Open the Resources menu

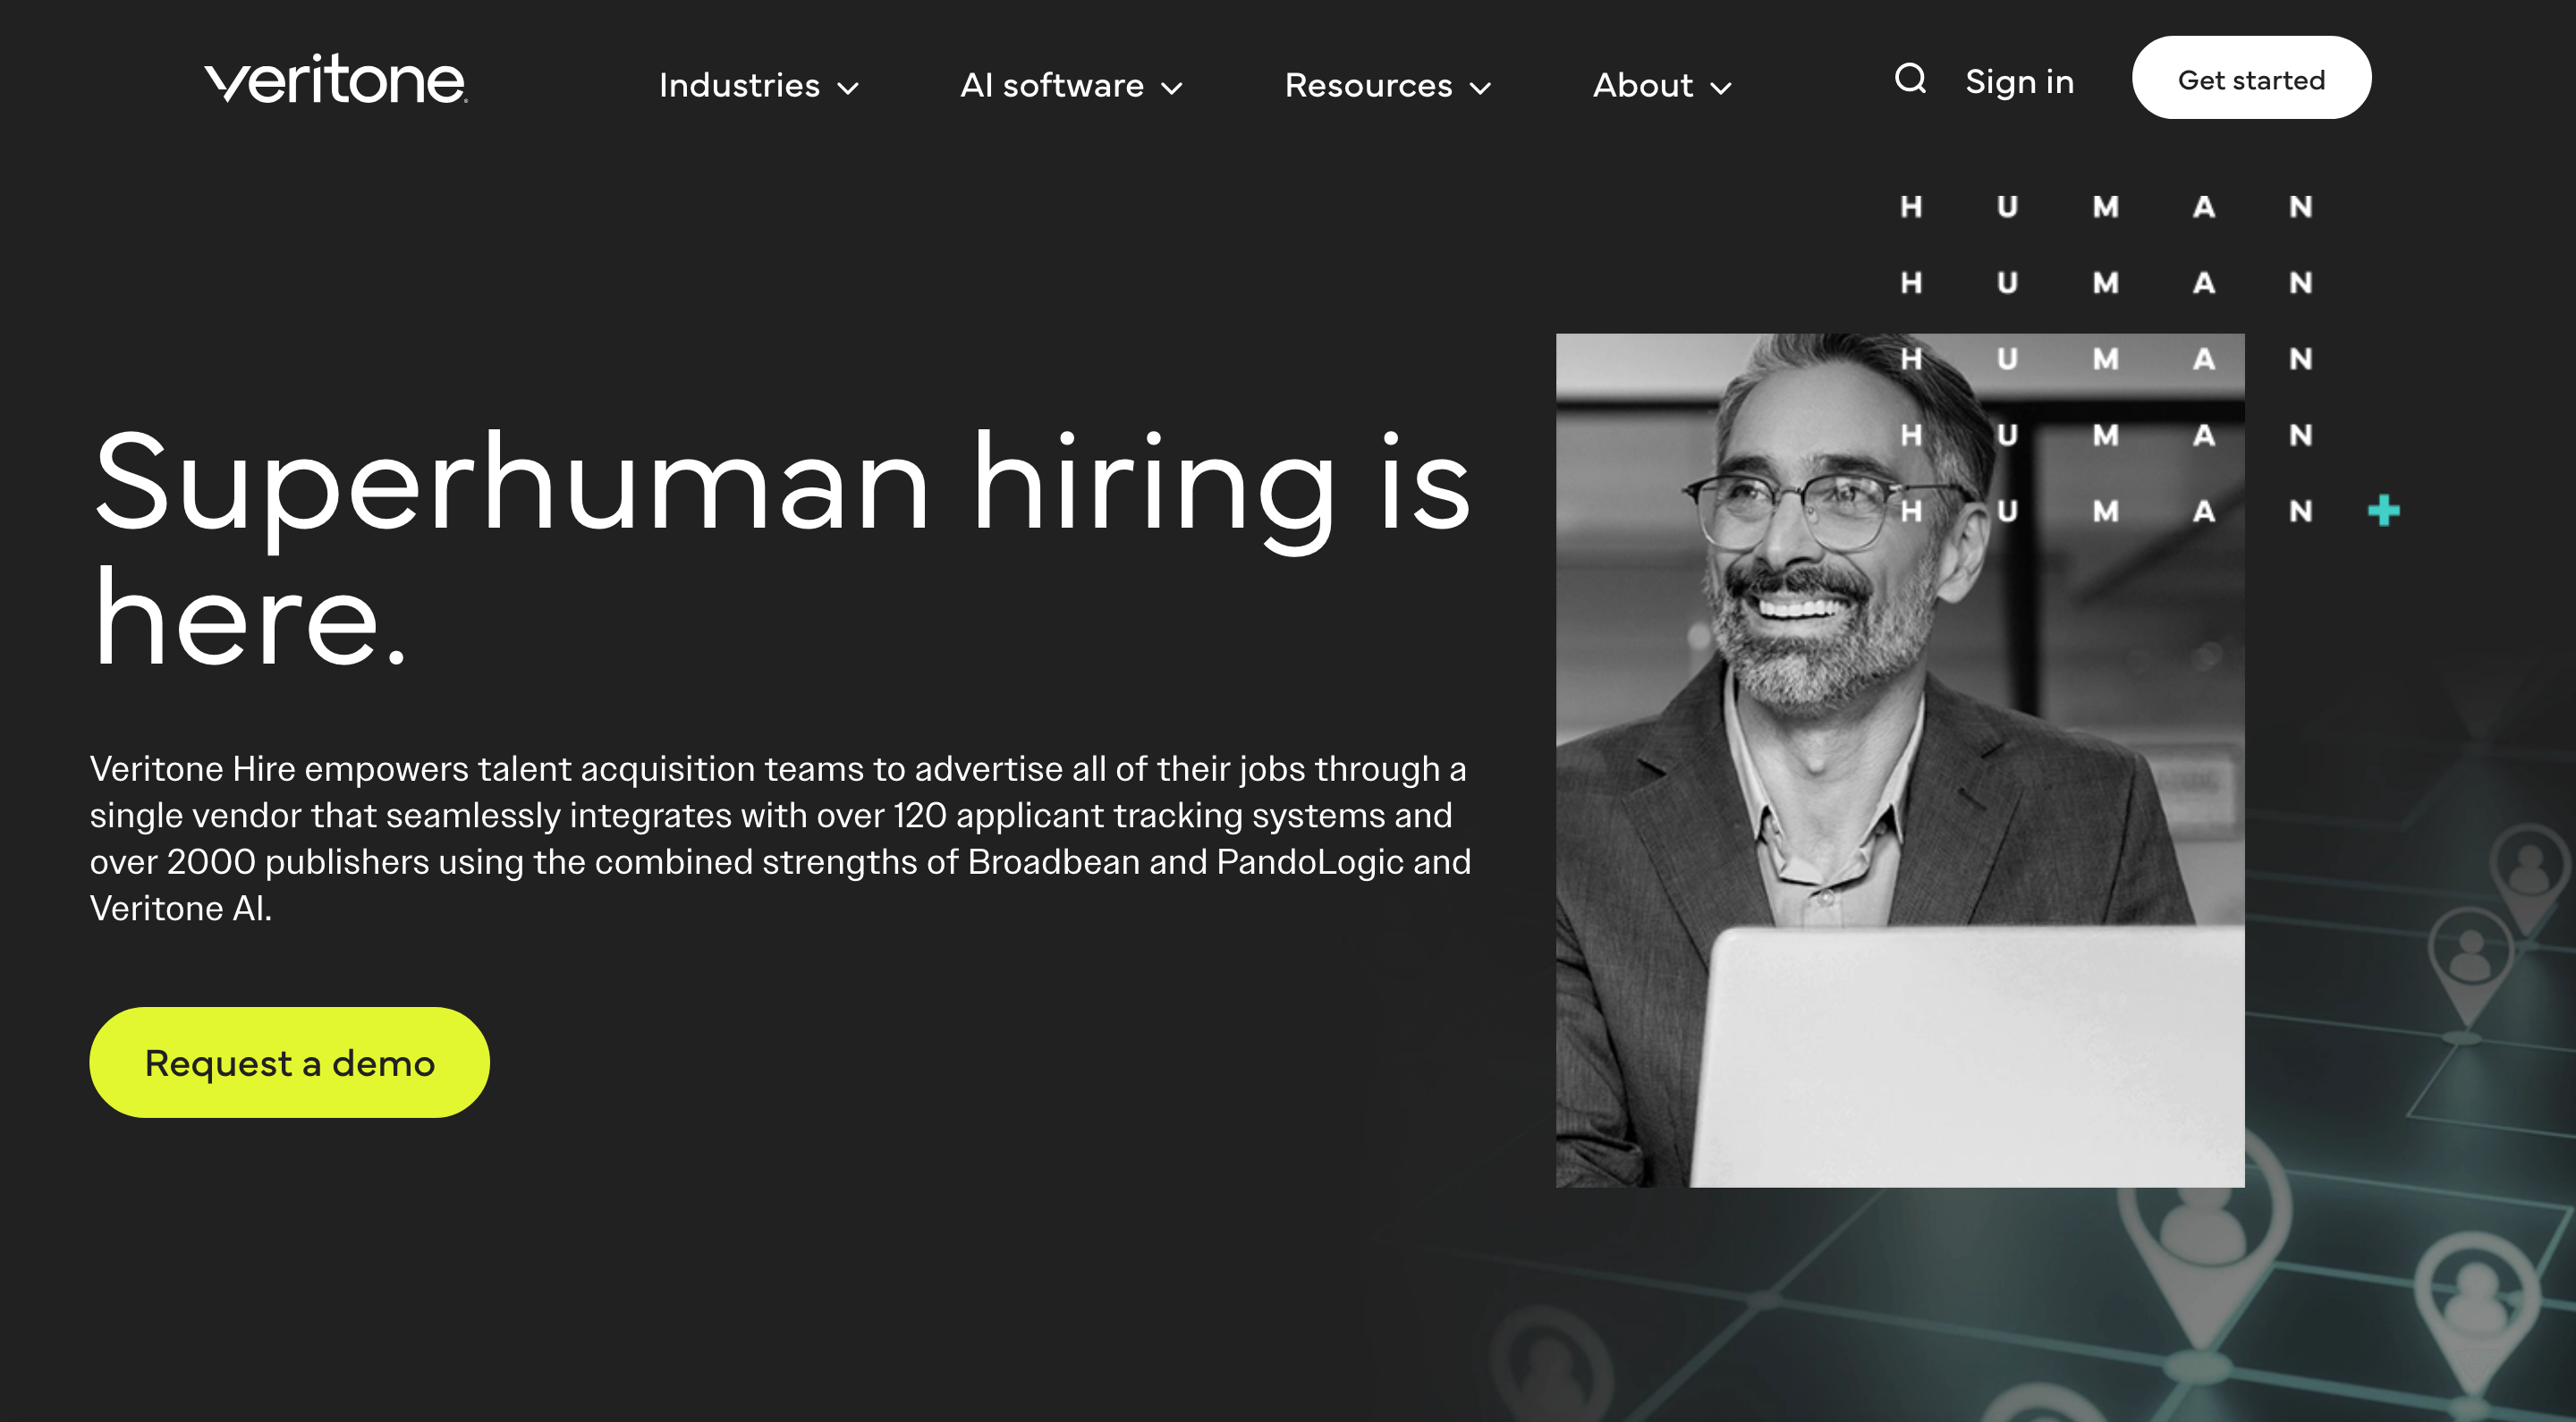[x=1388, y=85]
